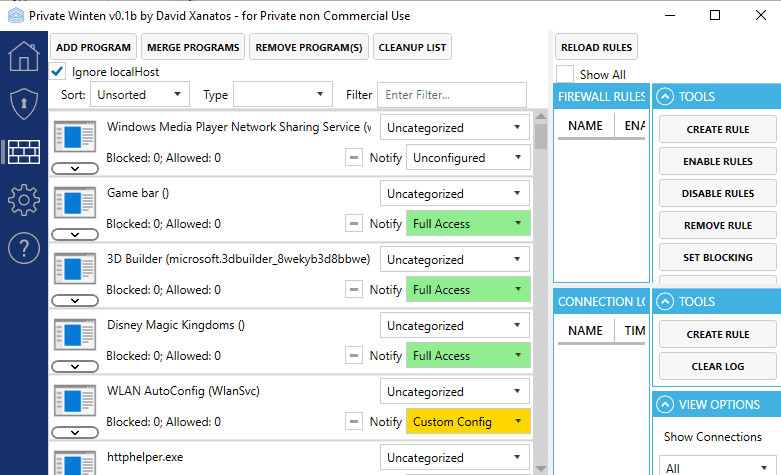The image size is (781, 475).
Task: Open the Settings gear sidebar icon
Action: (x=23, y=200)
